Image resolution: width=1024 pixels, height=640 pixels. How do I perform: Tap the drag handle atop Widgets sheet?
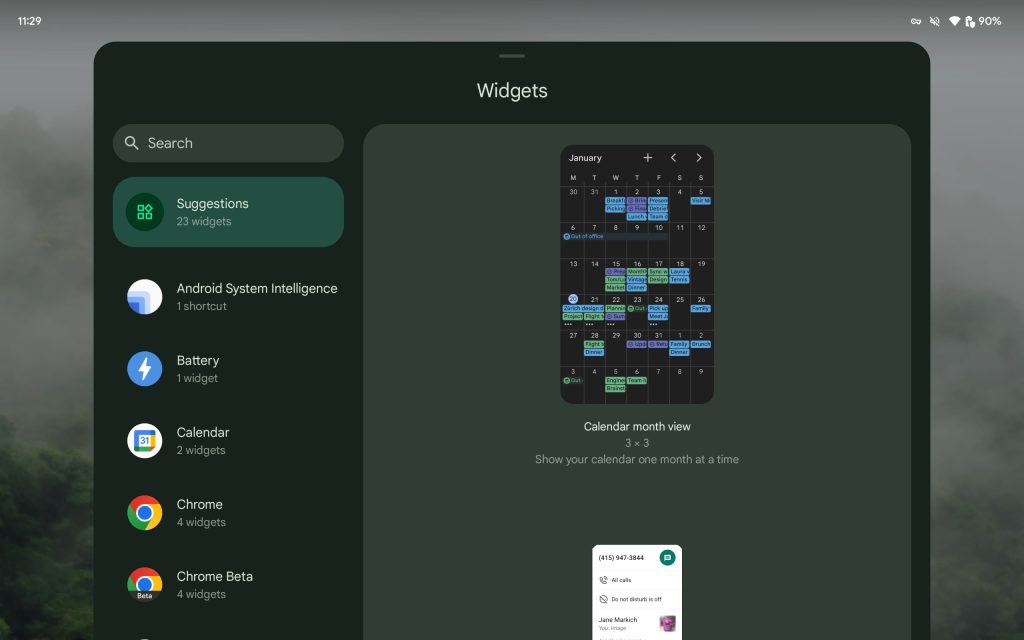512,56
